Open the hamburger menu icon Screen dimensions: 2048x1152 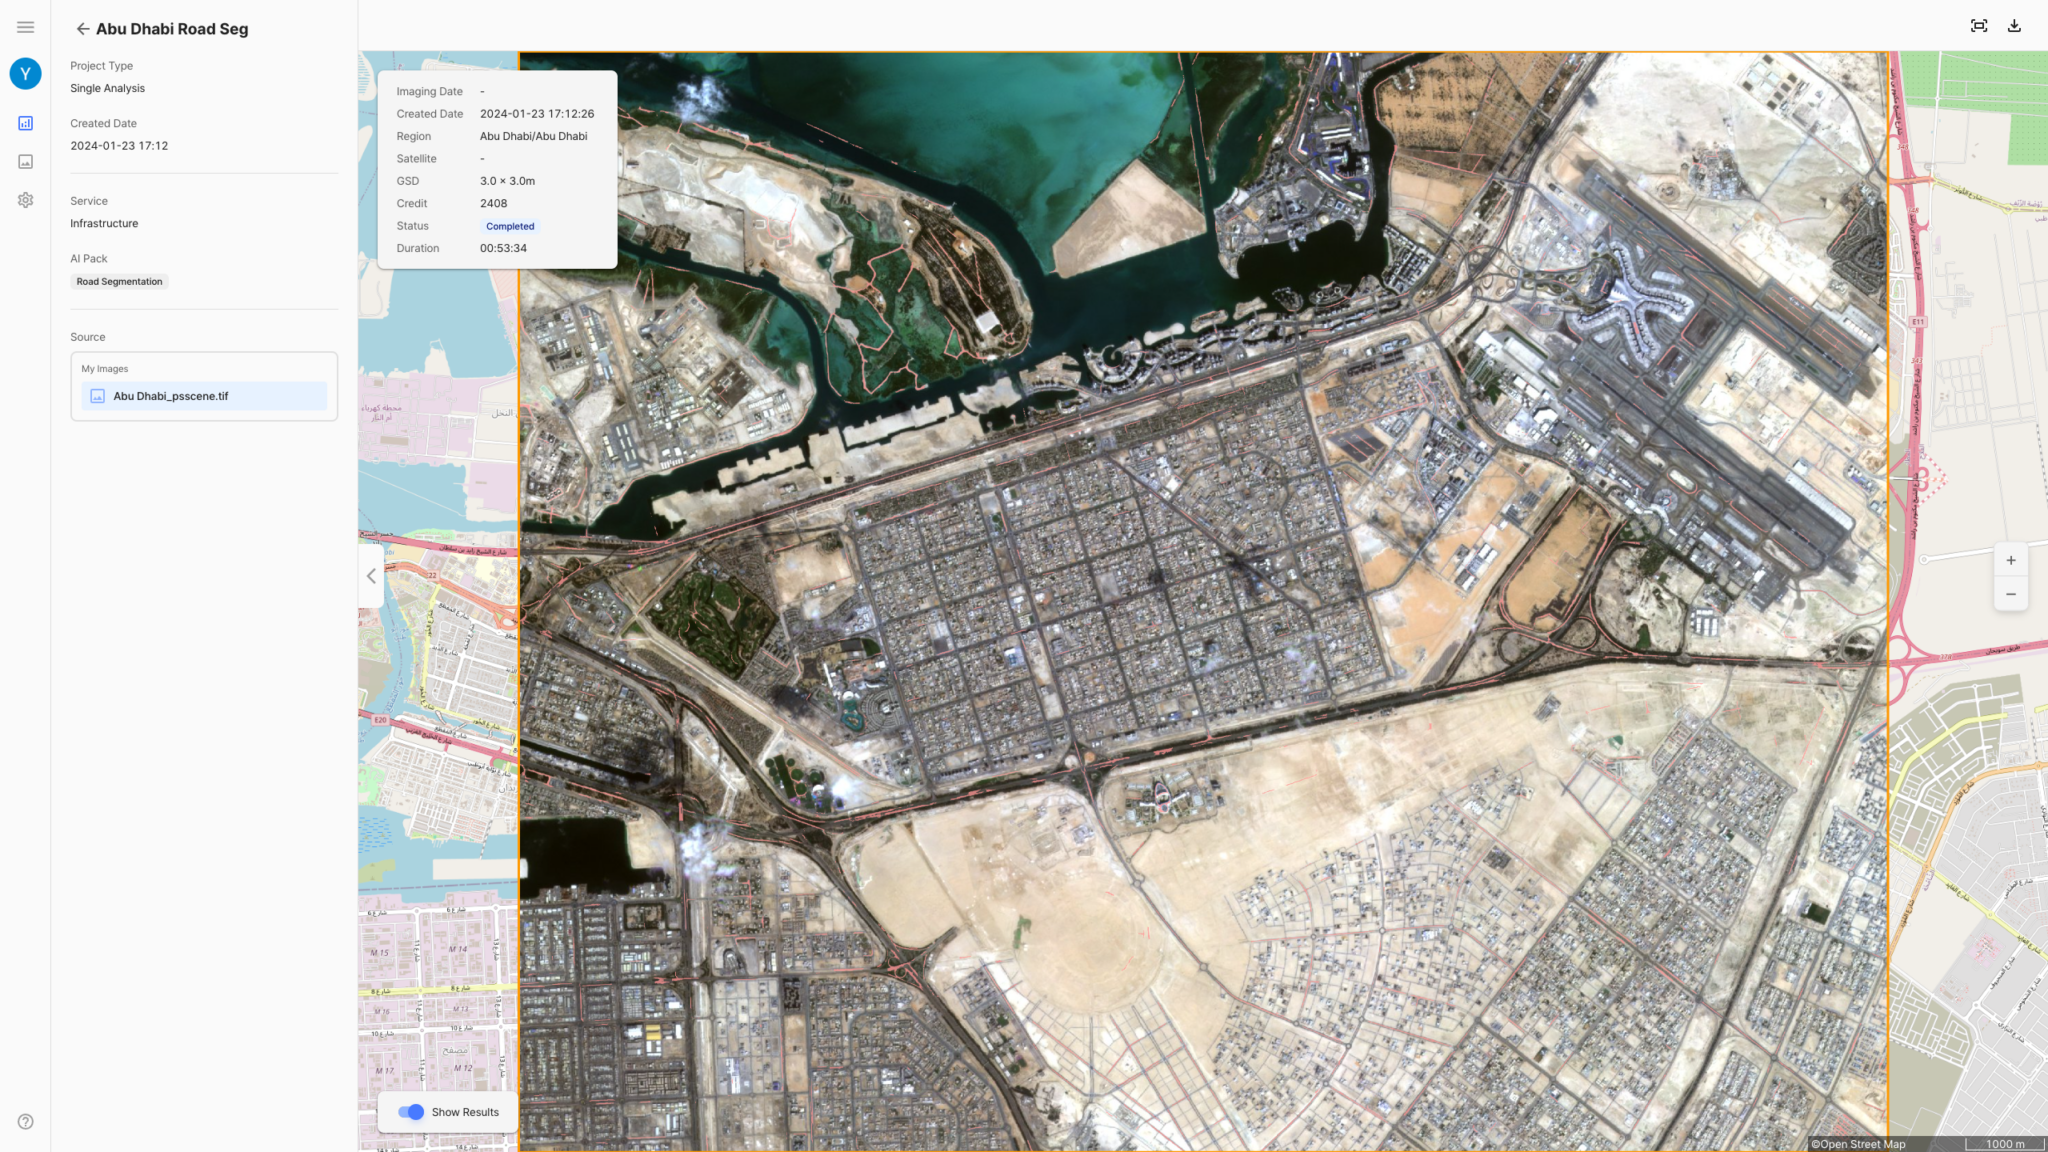pyautogui.click(x=26, y=27)
